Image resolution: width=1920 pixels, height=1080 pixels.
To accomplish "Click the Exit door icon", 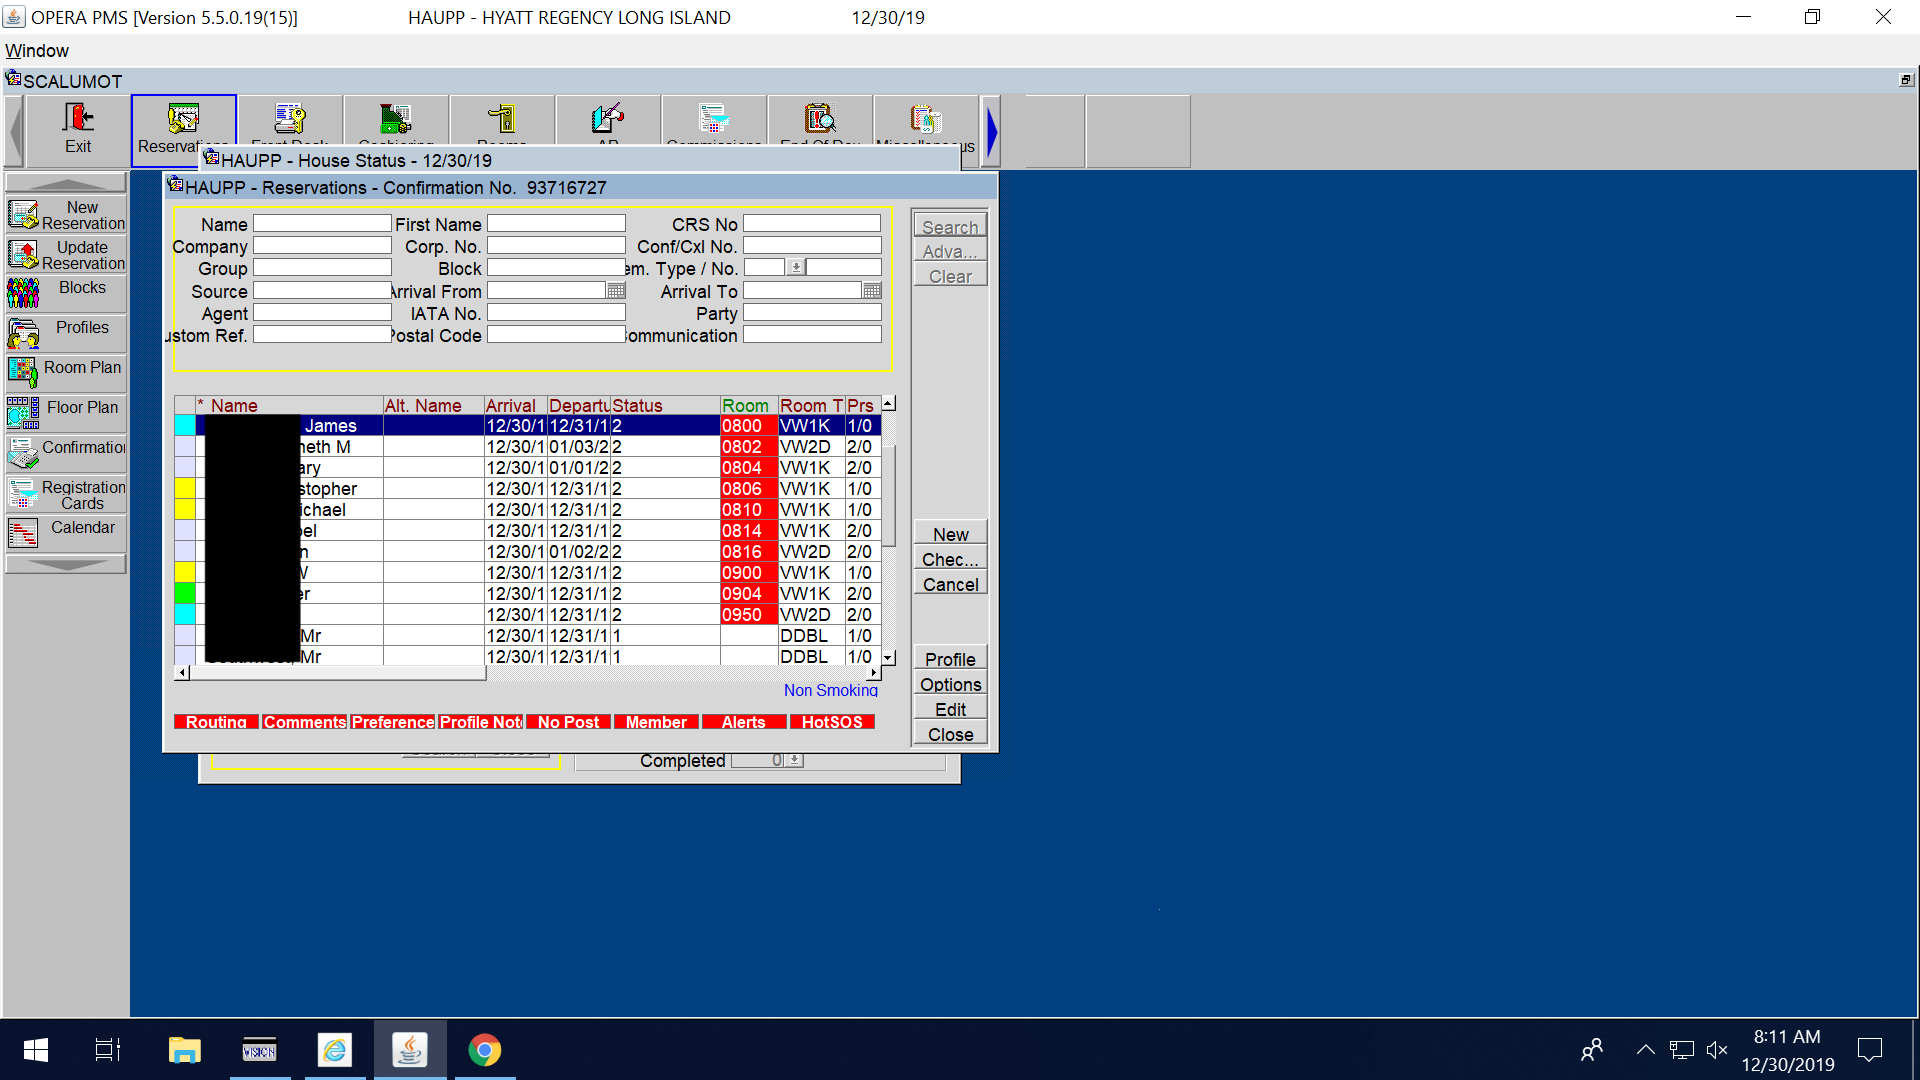I will [78, 119].
